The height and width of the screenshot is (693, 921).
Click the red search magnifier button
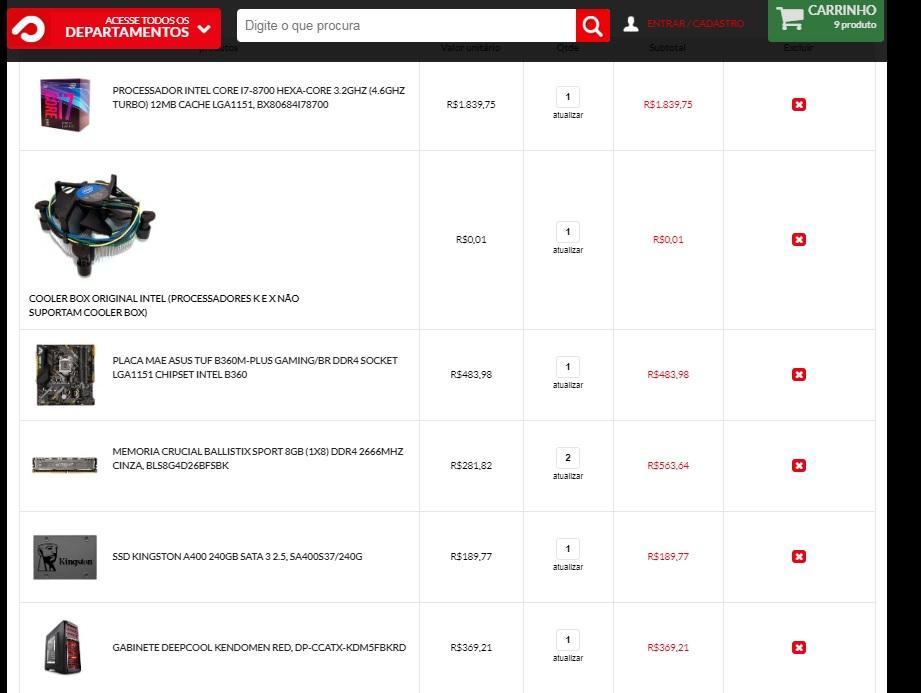coord(592,25)
